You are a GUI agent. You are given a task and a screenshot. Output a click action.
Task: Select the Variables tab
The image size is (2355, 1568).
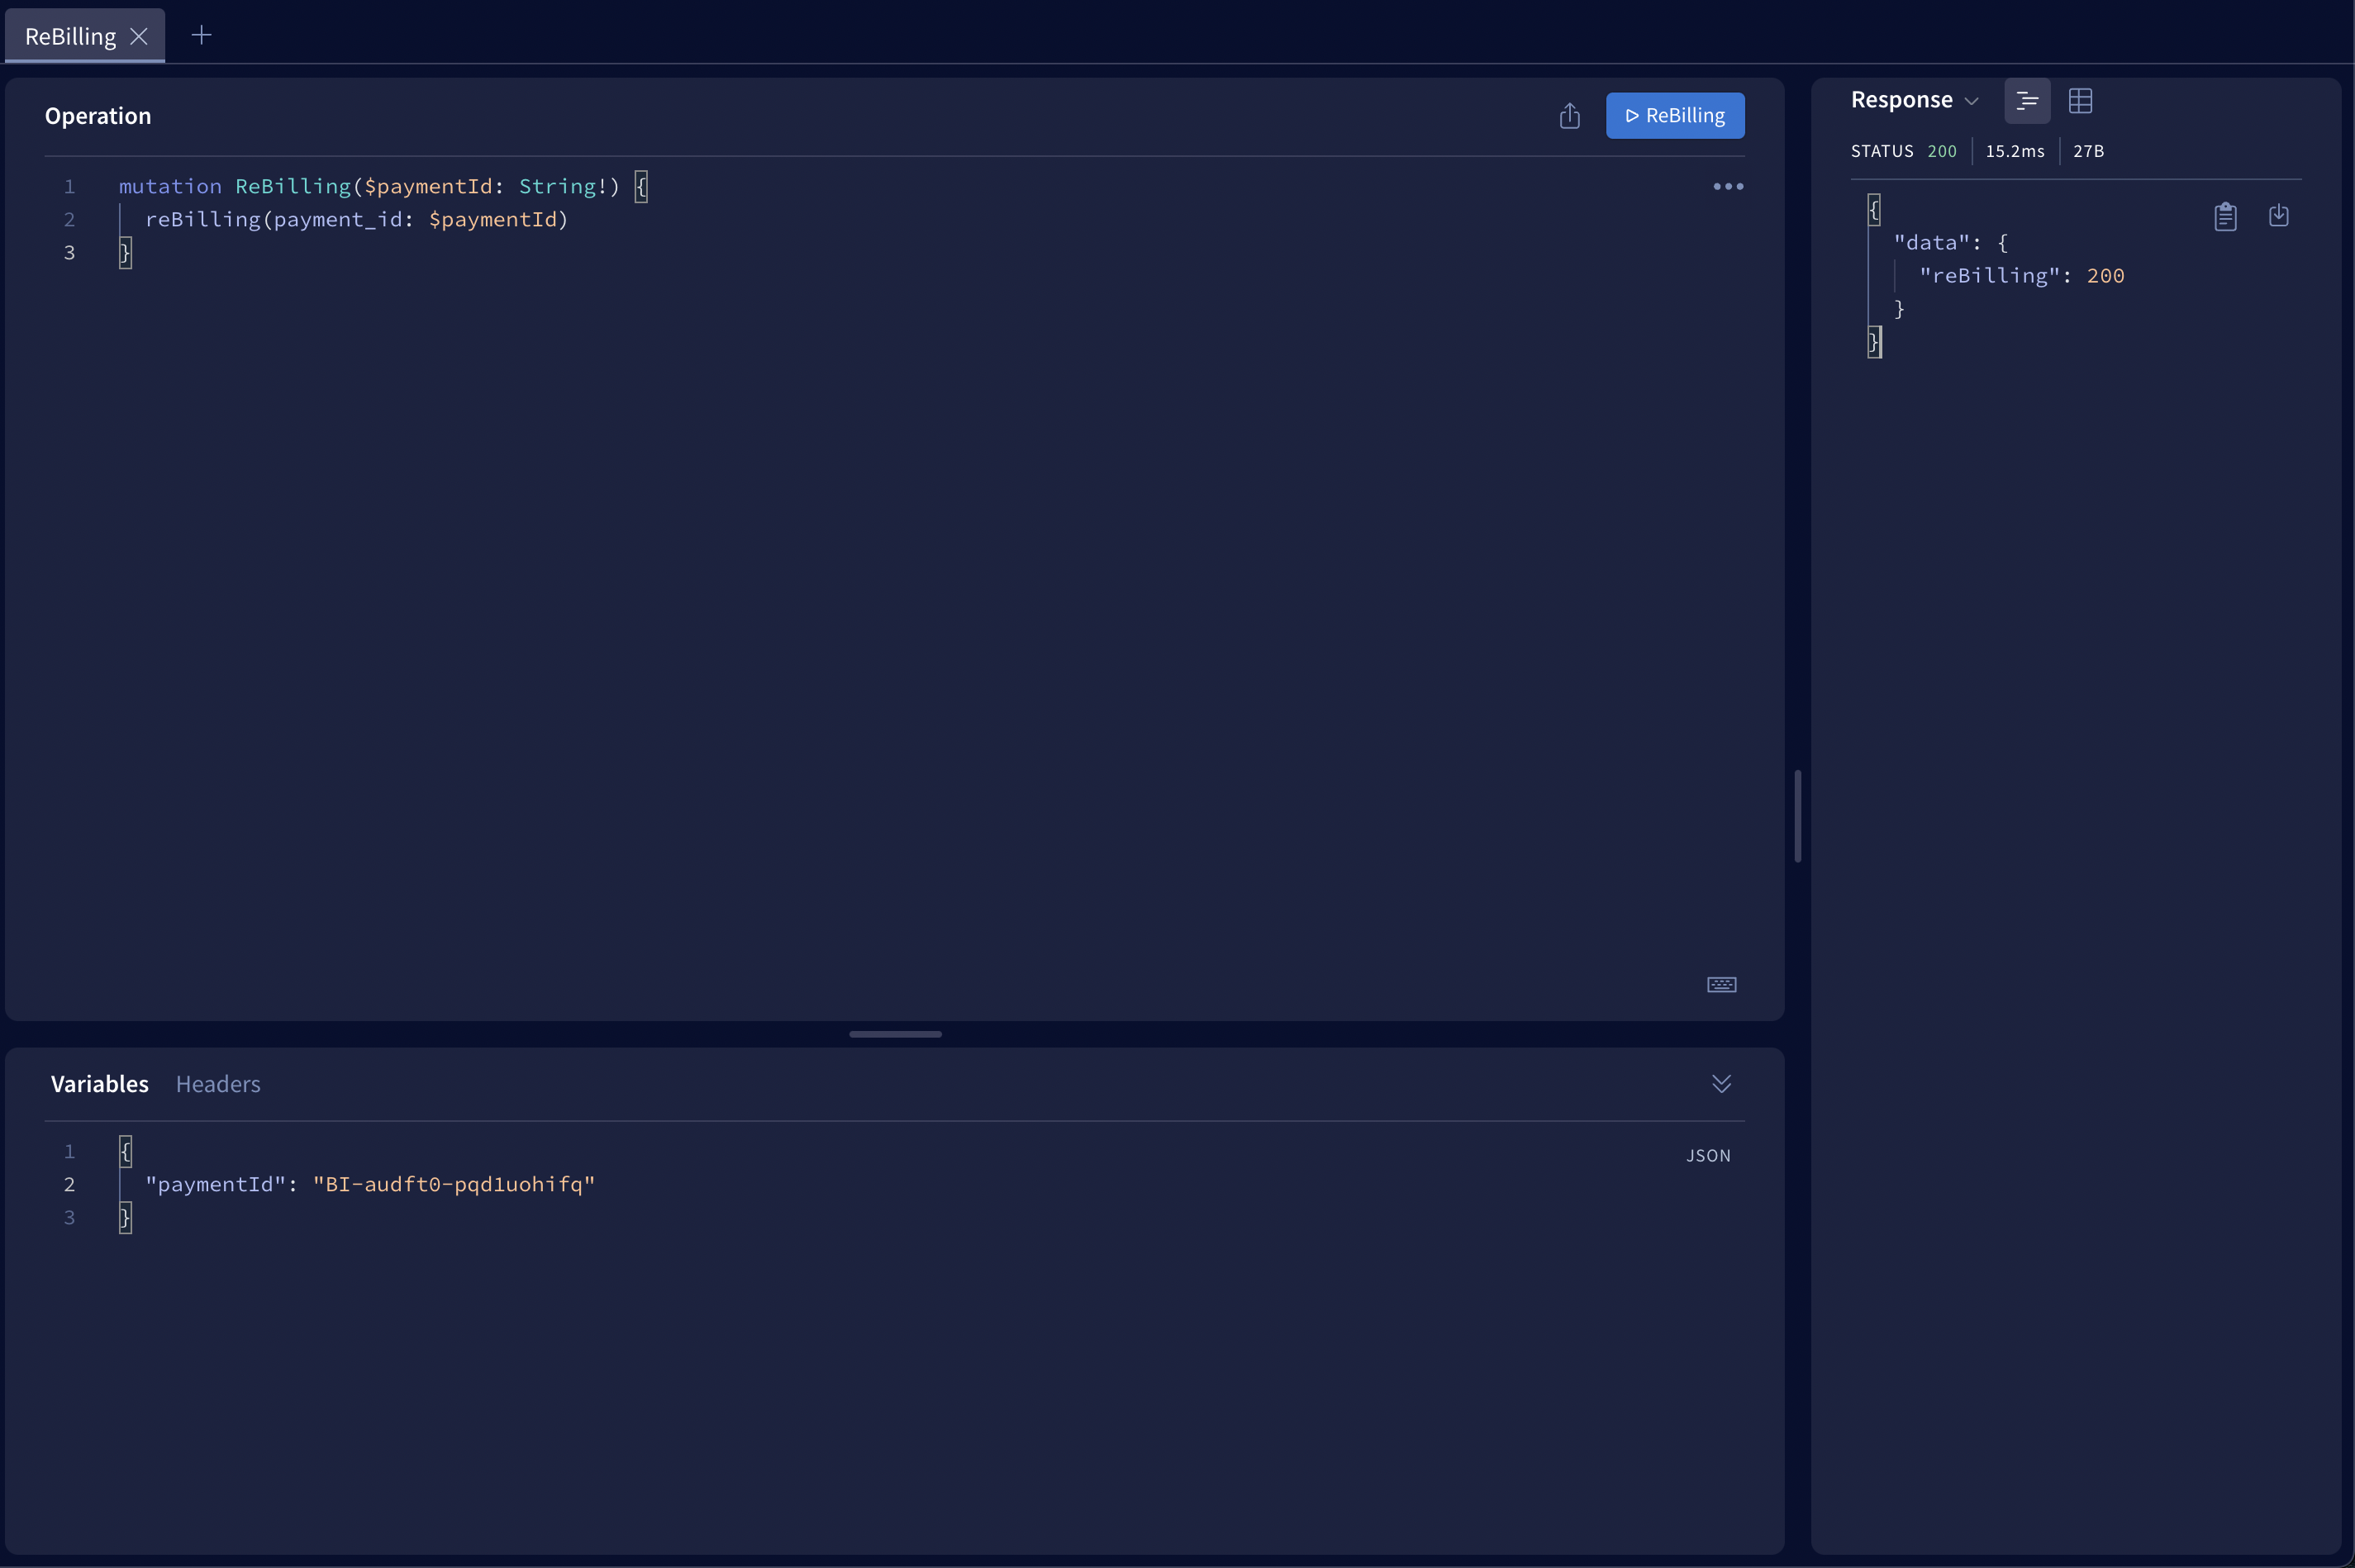[100, 1084]
